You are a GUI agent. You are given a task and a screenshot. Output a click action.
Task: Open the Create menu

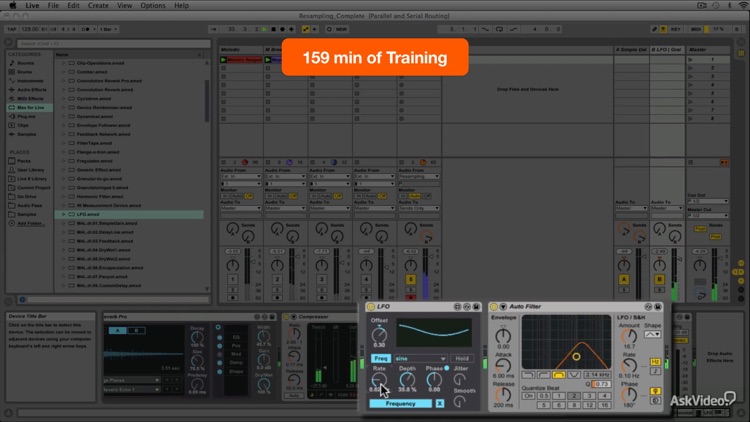click(x=98, y=5)
